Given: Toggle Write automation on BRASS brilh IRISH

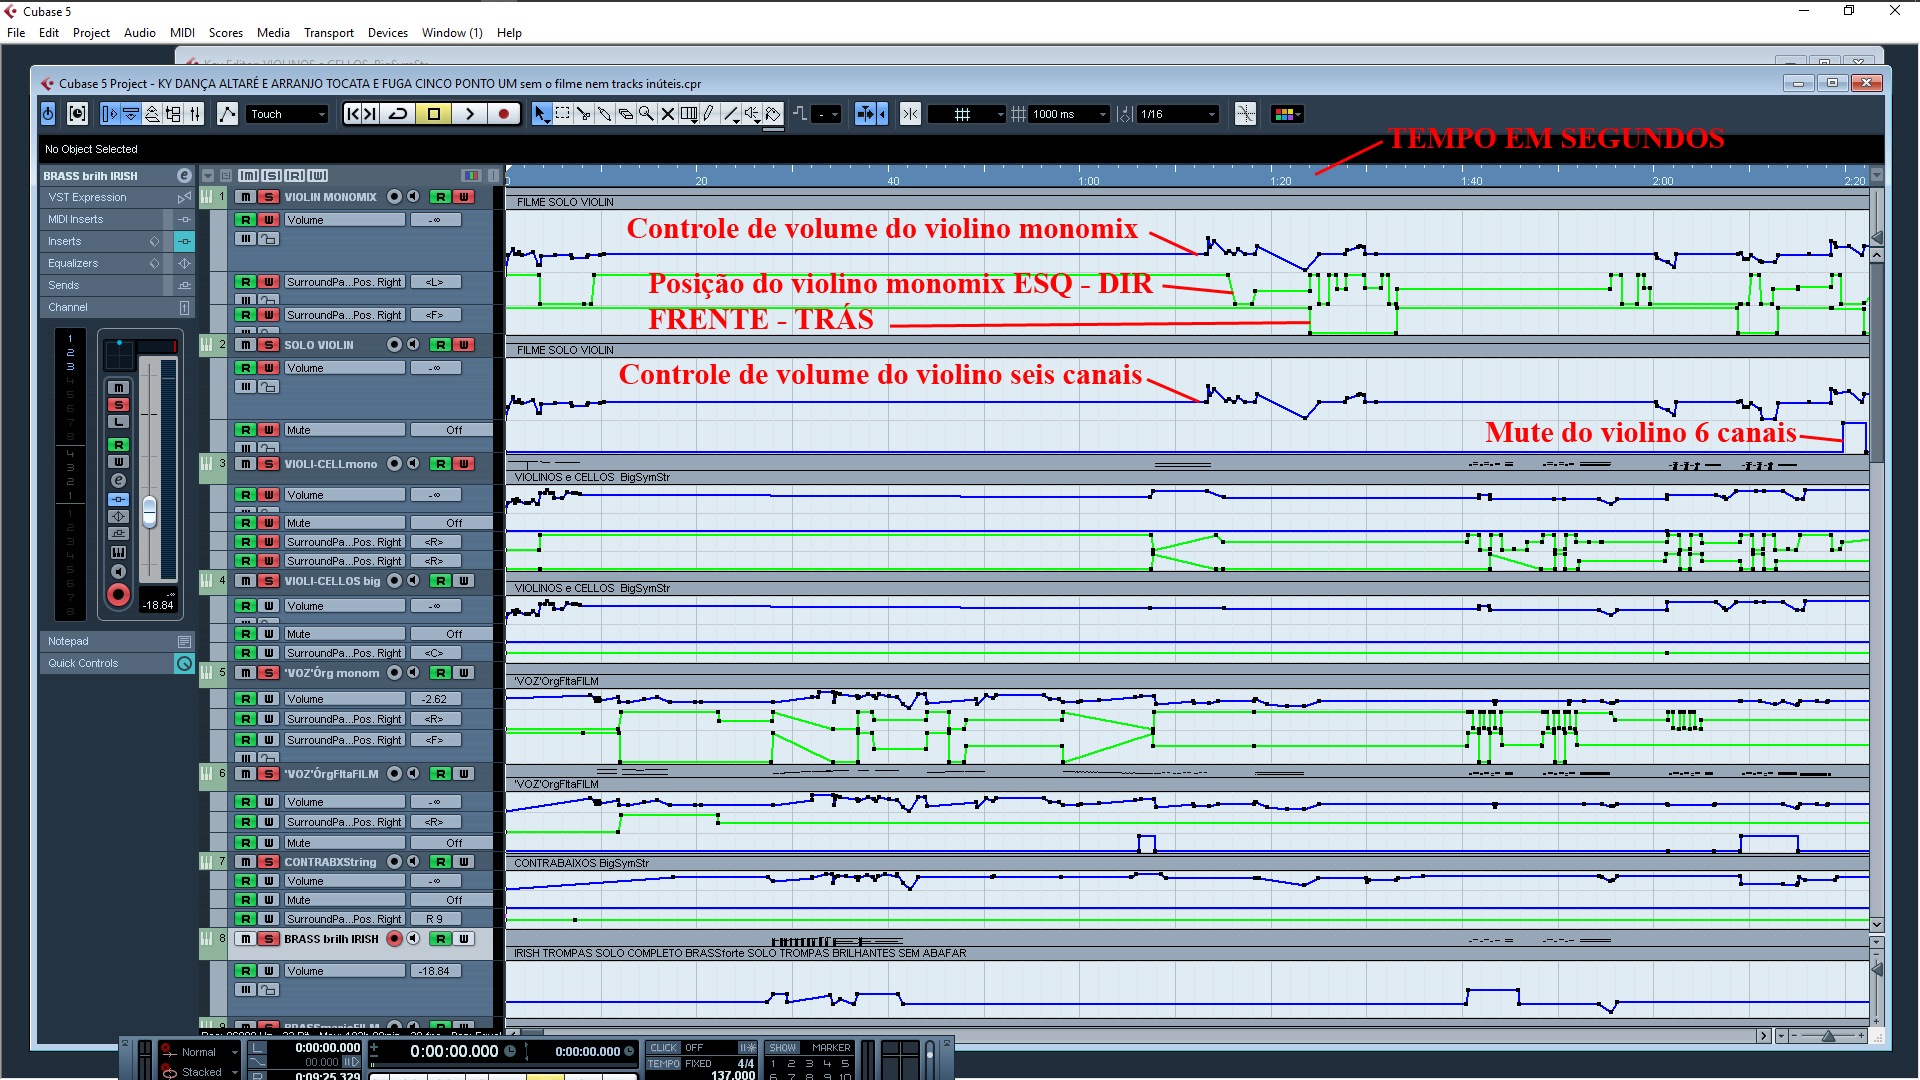Looking at the screenshot, I should [464, 939].
